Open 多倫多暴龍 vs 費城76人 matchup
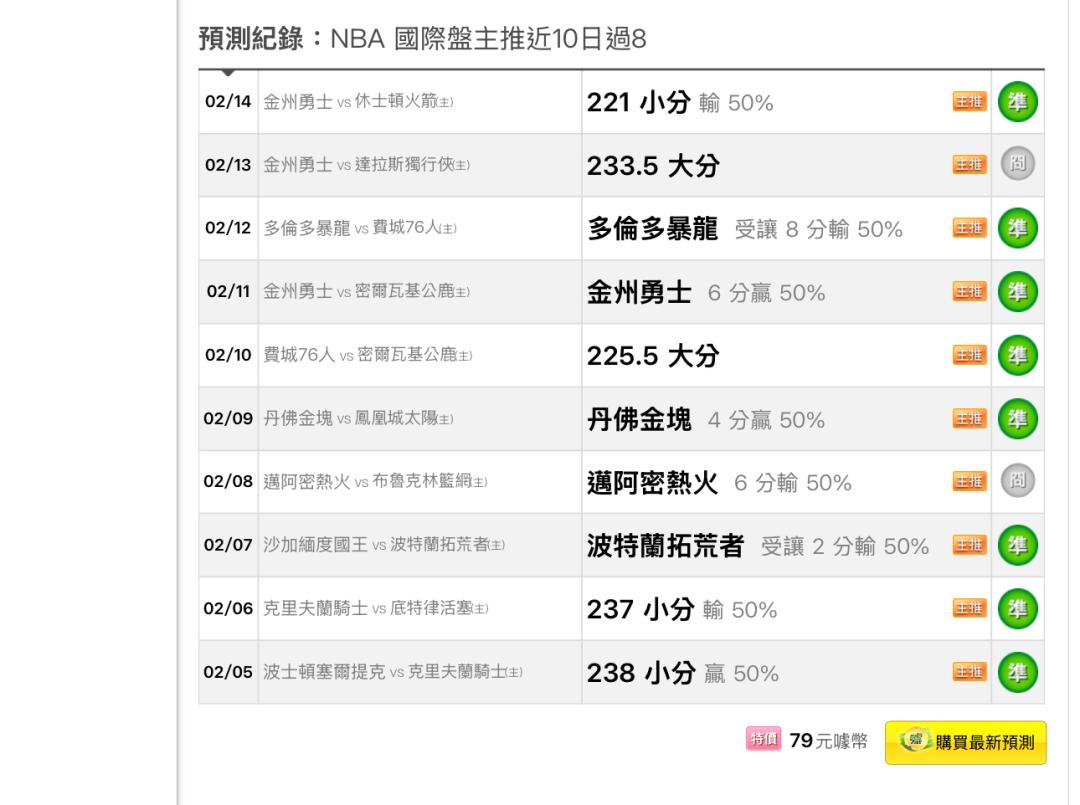The image size is (1080, 805). (x=360, y=228)
